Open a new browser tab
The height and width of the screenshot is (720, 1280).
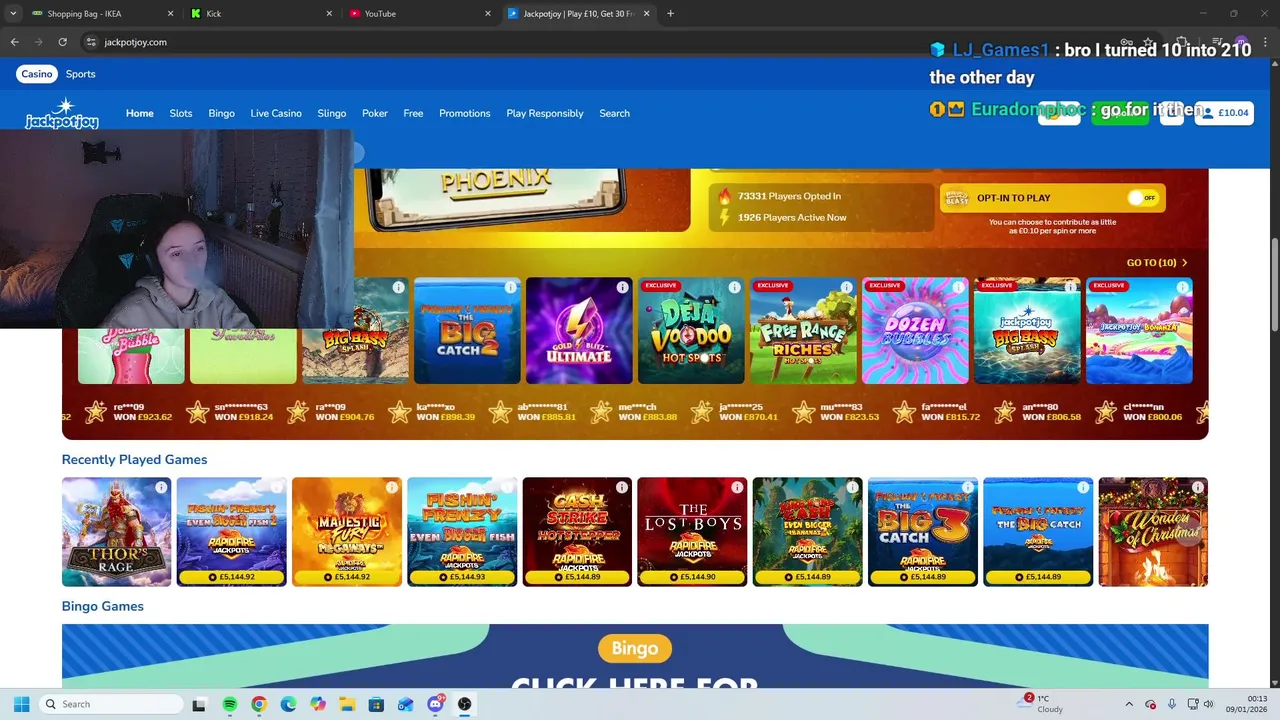pos(670,13)
